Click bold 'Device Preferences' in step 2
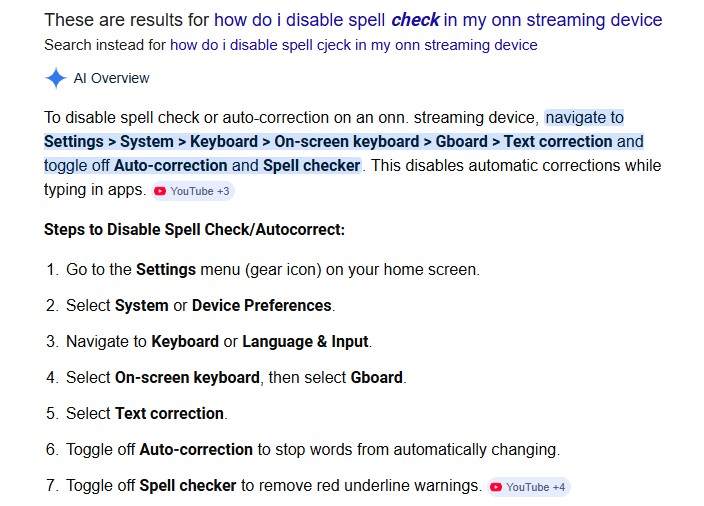The width and height of the screenshot is (704, 506). pyautogui.click(x=261, y=305)
